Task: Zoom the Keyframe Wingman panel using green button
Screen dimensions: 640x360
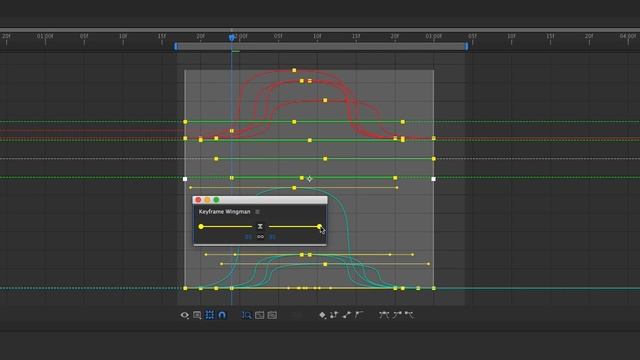Action: [x=216, y=200]
